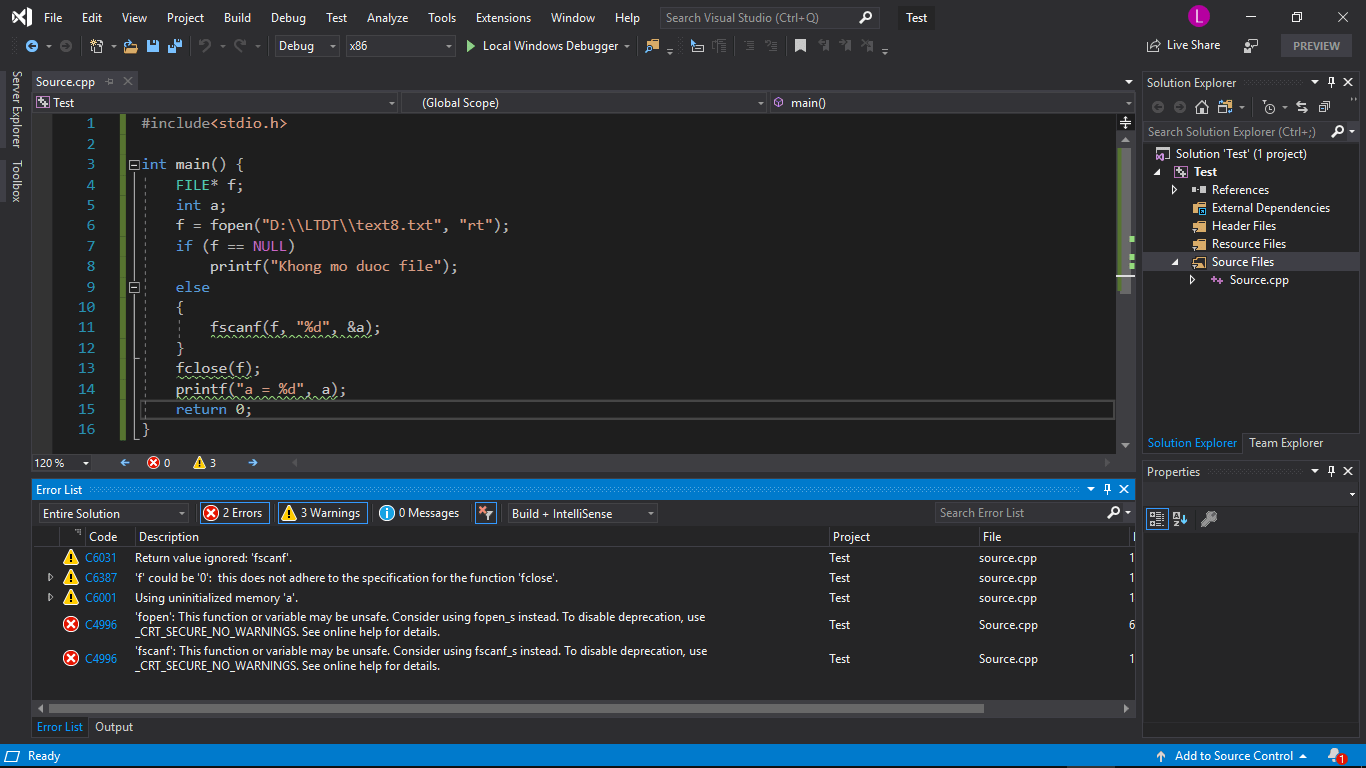This screenshot has height=768, width=1366.
Task: Start debugging with the green play icon
Action: click(x=472, y=46)
